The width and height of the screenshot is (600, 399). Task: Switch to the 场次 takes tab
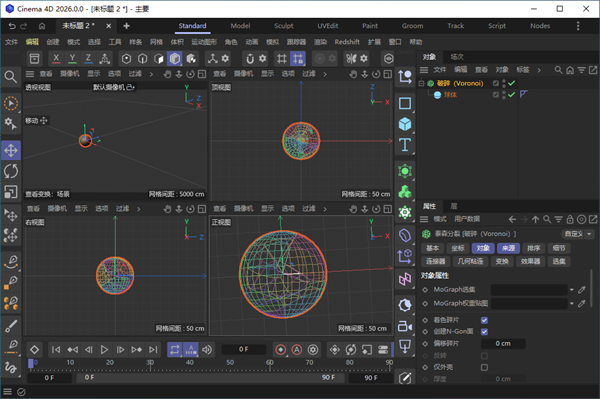[x=457, y=57]
